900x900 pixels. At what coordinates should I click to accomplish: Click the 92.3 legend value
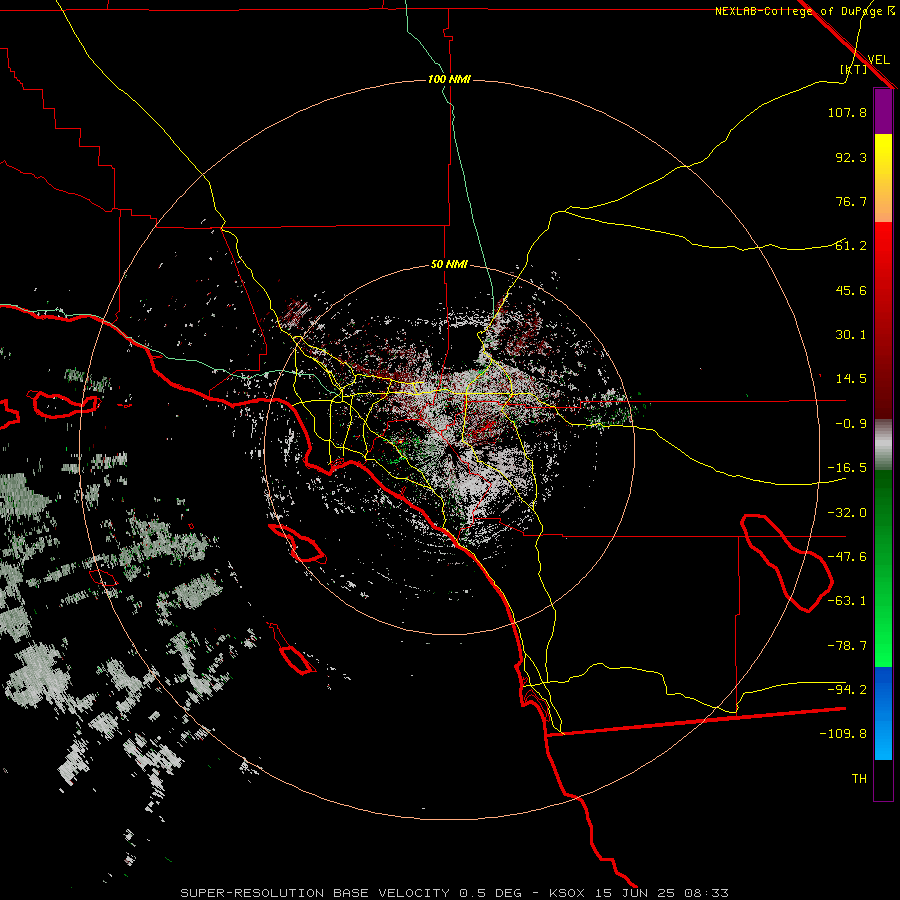(x=851, y=157)
